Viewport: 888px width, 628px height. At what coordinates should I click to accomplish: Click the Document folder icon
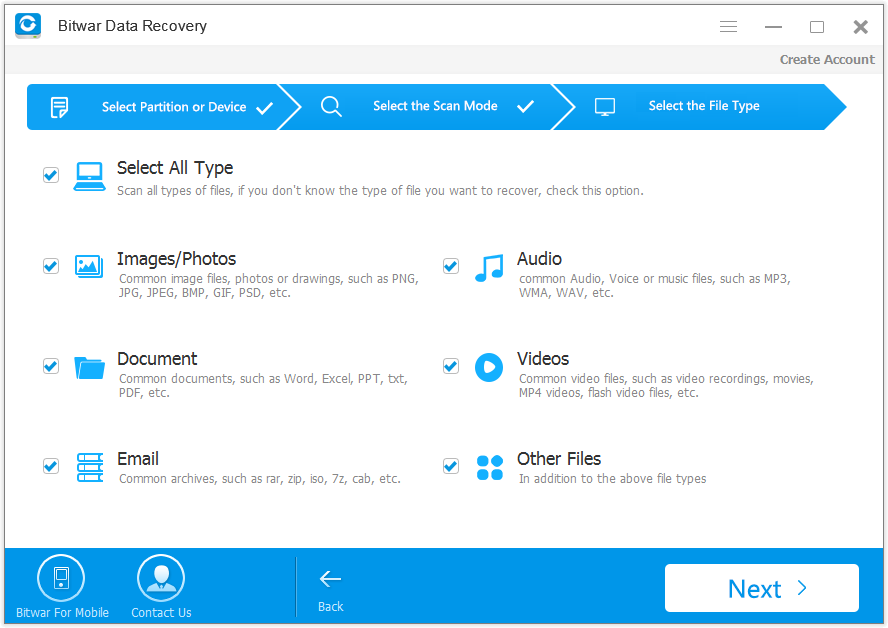tap(89, 368)
